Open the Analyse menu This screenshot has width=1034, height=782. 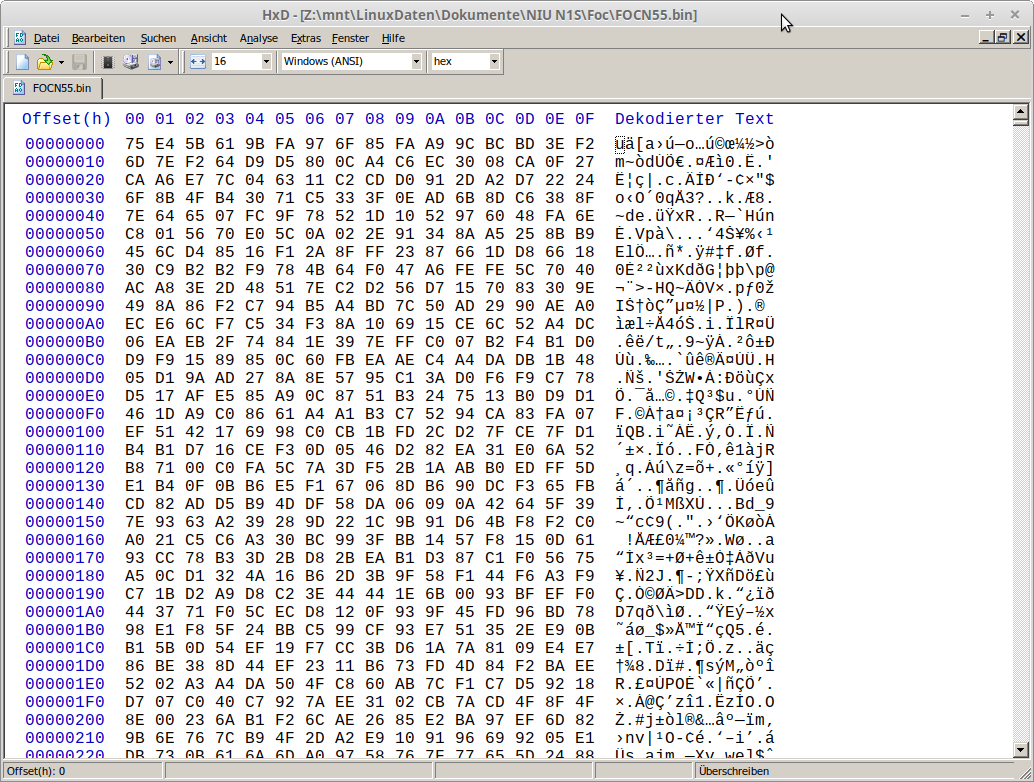[259, 38]
